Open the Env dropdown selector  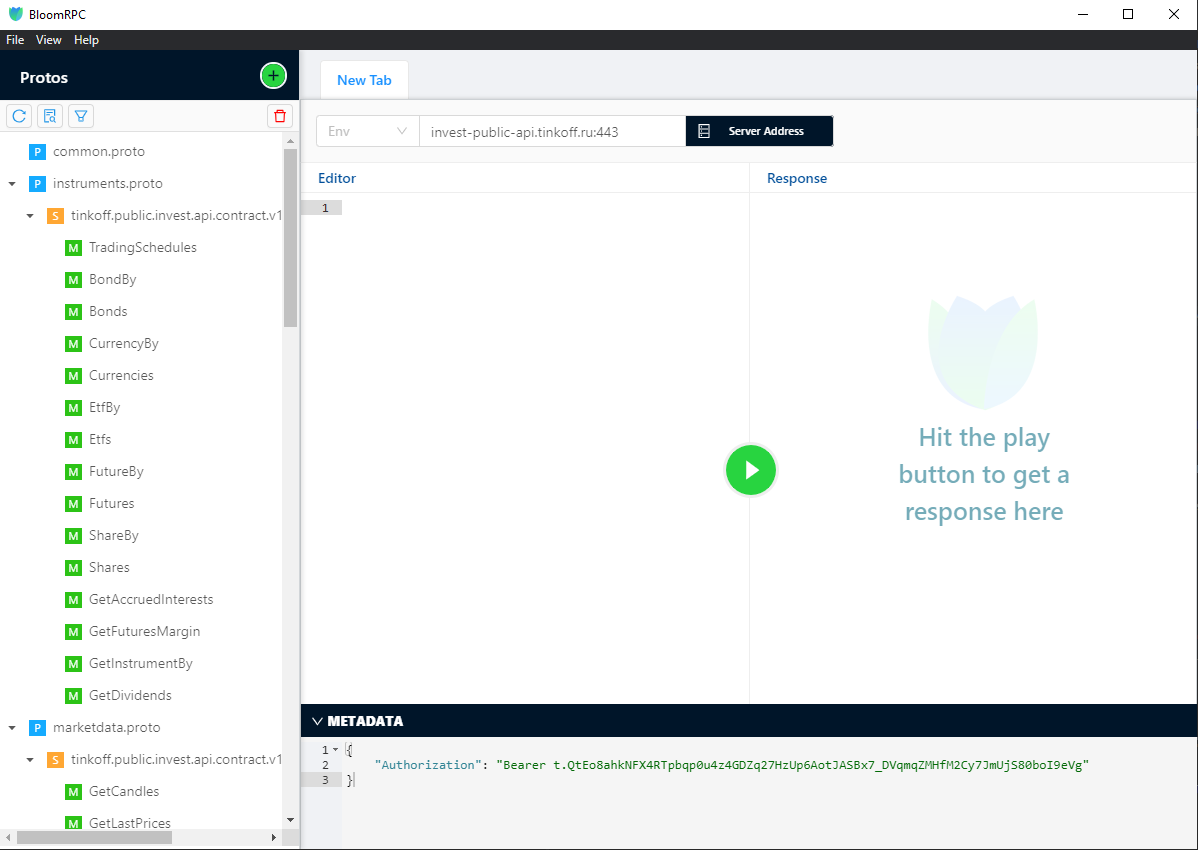[367, 131]
